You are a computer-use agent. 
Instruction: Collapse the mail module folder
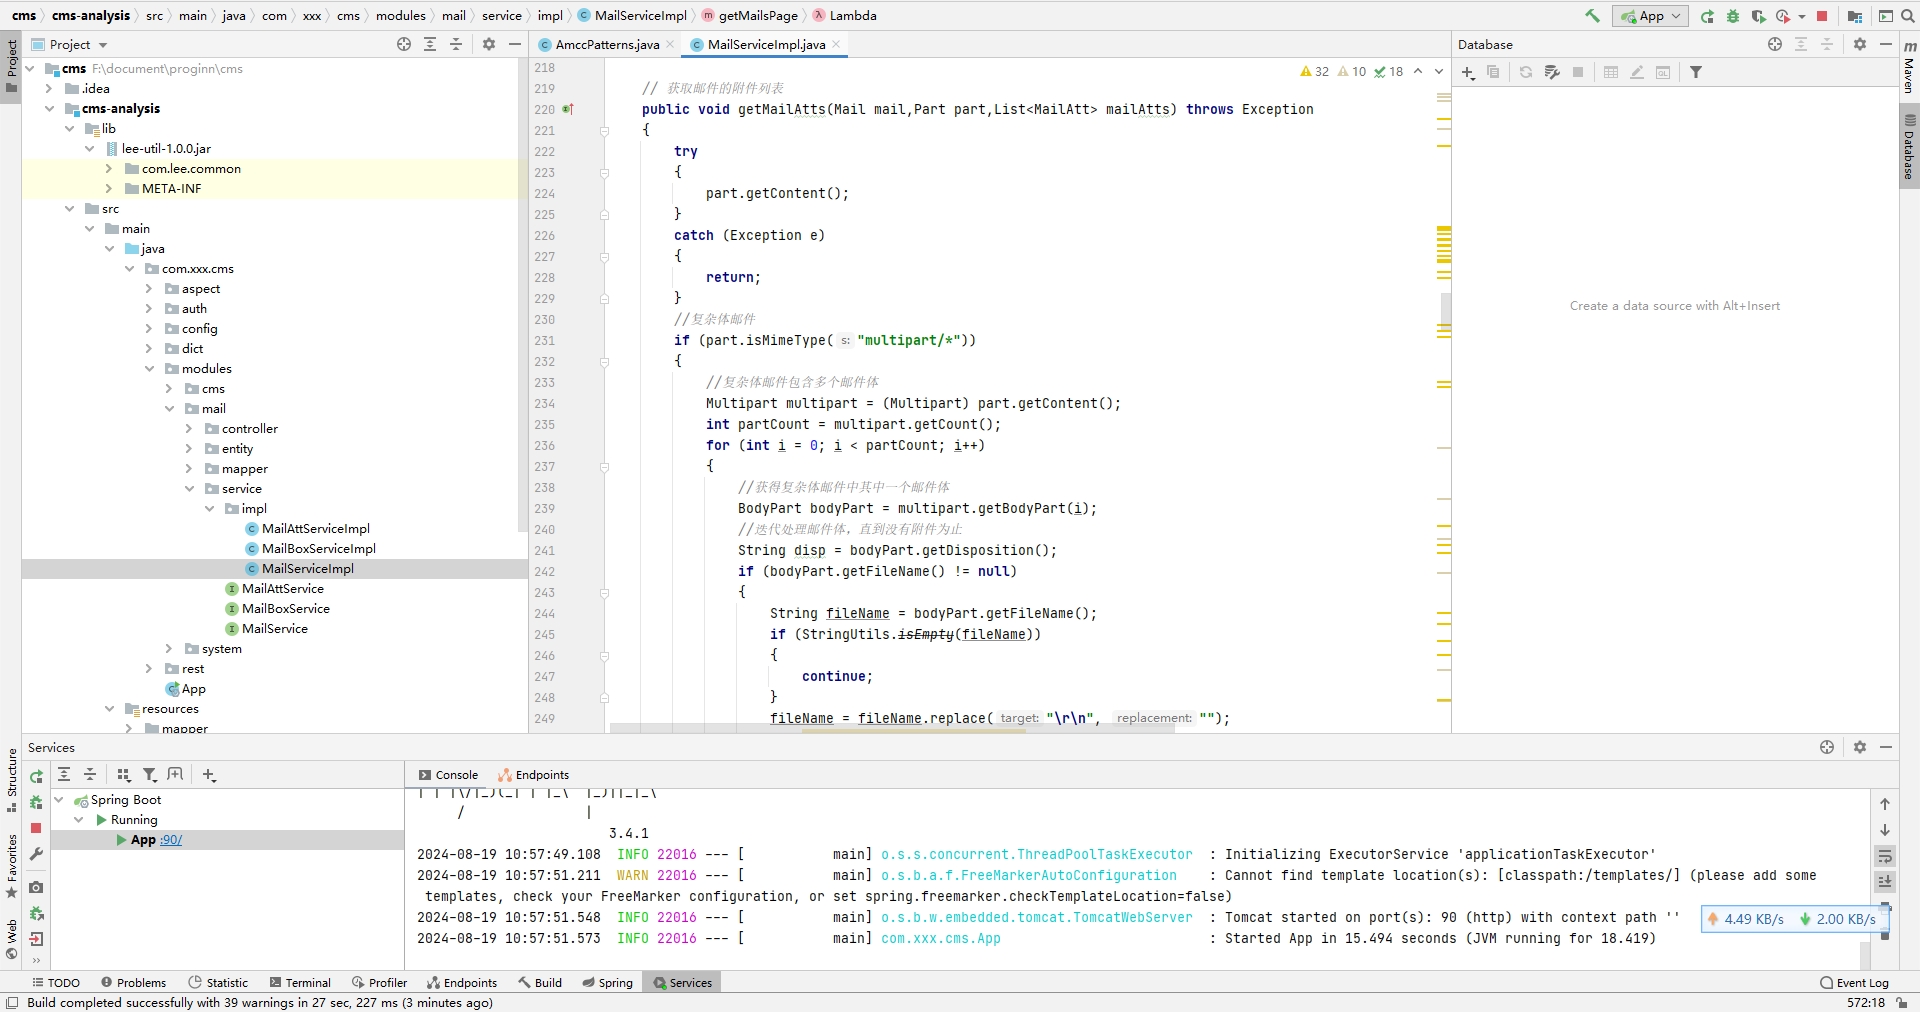169,409
